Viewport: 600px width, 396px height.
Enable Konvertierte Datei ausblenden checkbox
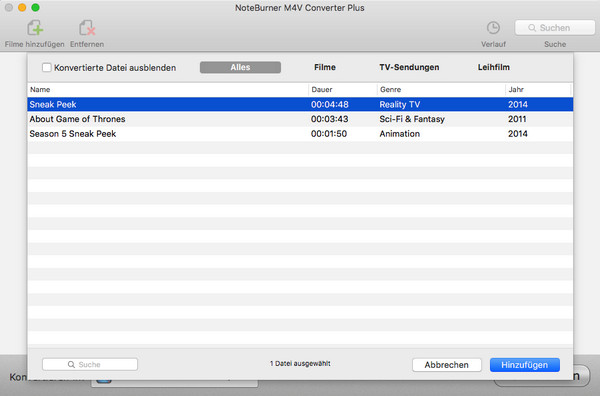[47, 68]
